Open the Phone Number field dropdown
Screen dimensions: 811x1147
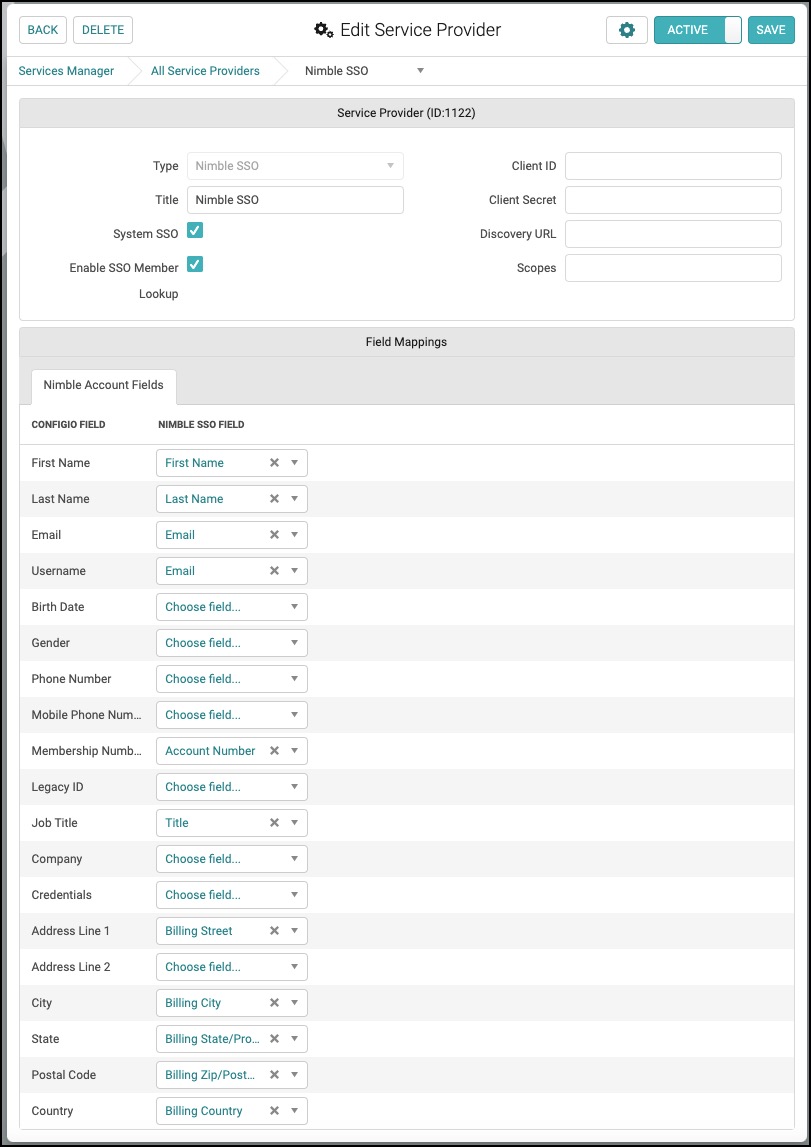tap(232, 679)
